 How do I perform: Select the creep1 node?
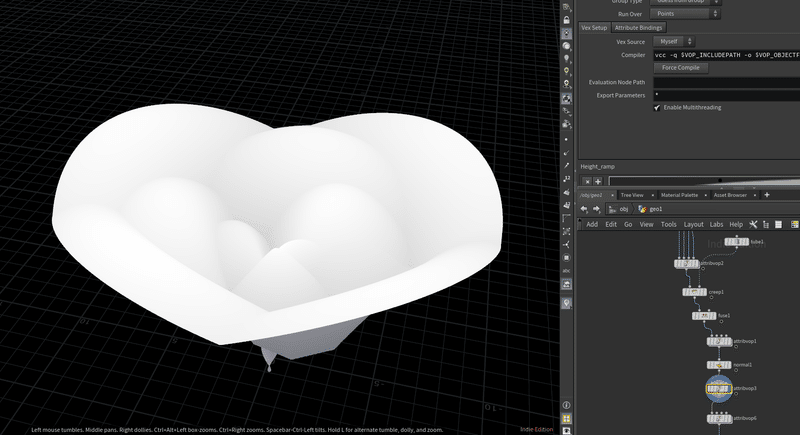[694, 292]
